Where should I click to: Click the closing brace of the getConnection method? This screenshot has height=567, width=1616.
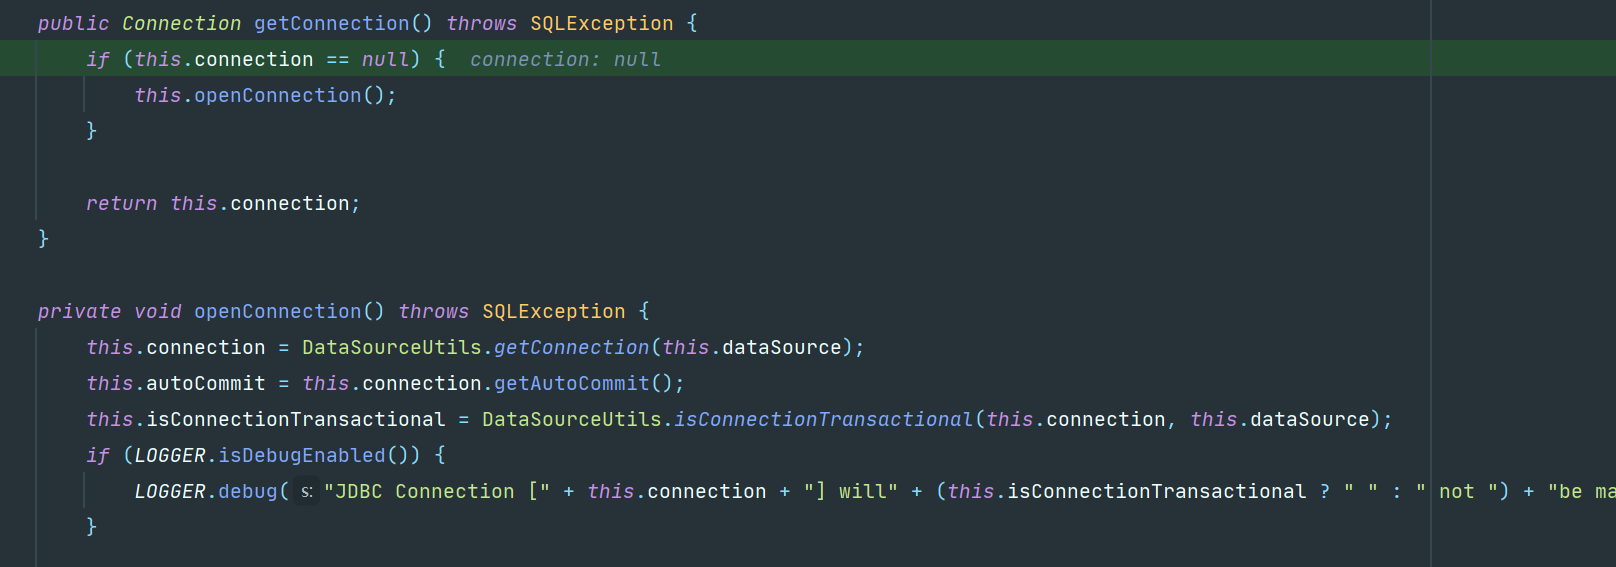[43, 238]
